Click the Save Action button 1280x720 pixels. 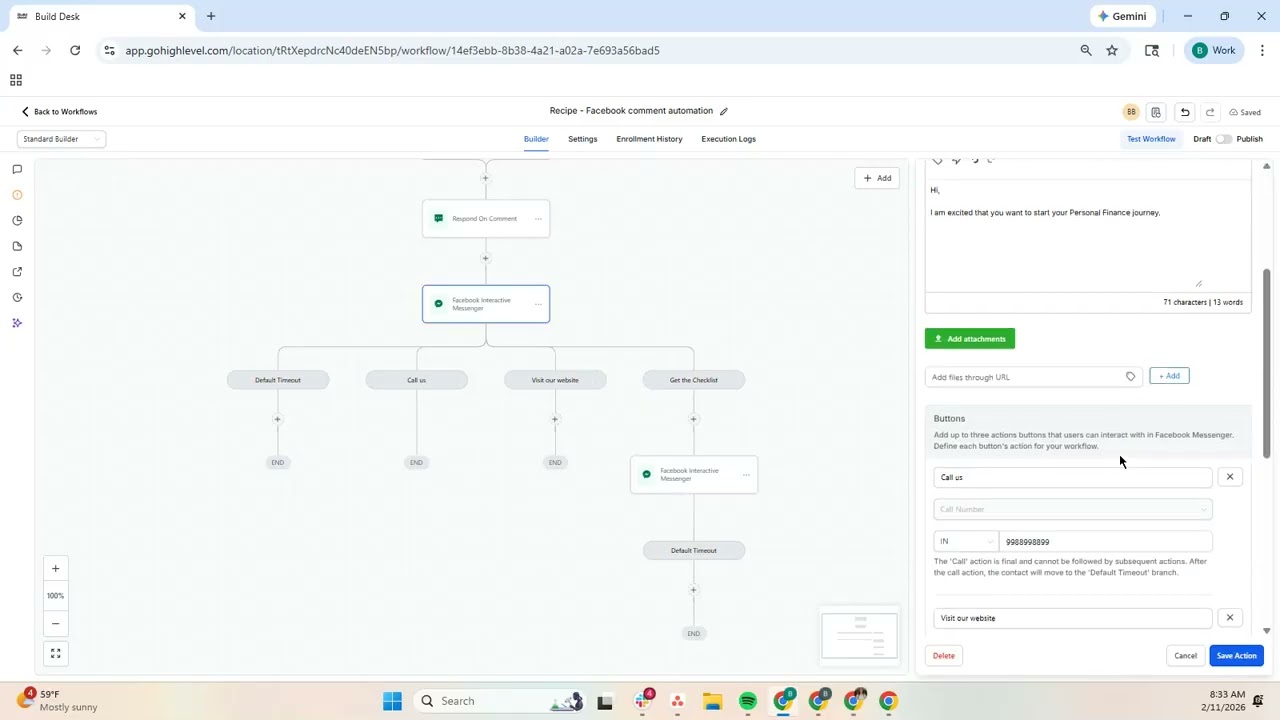(1236, 656)
